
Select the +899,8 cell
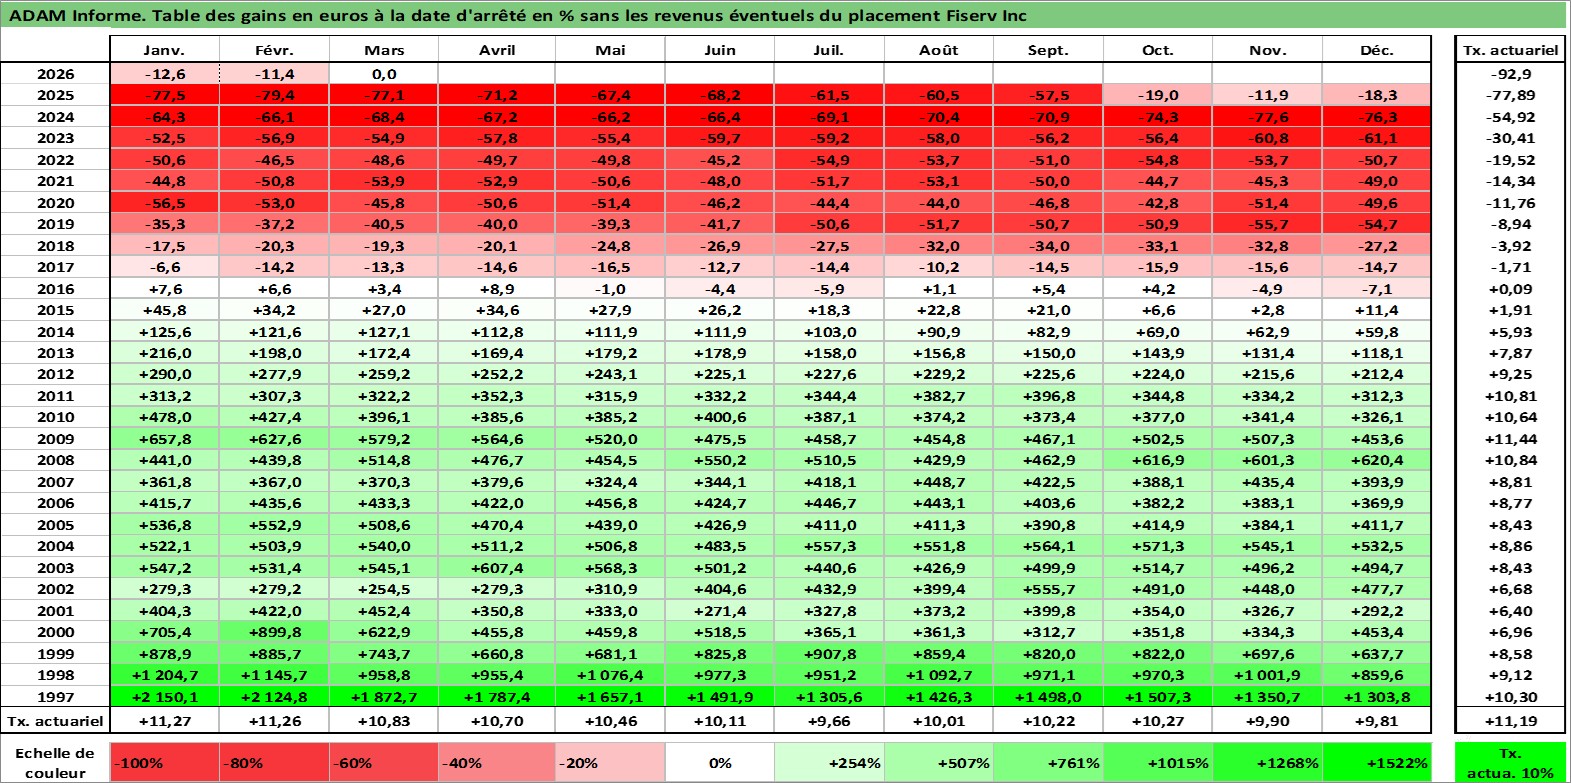tap(274, 632)
